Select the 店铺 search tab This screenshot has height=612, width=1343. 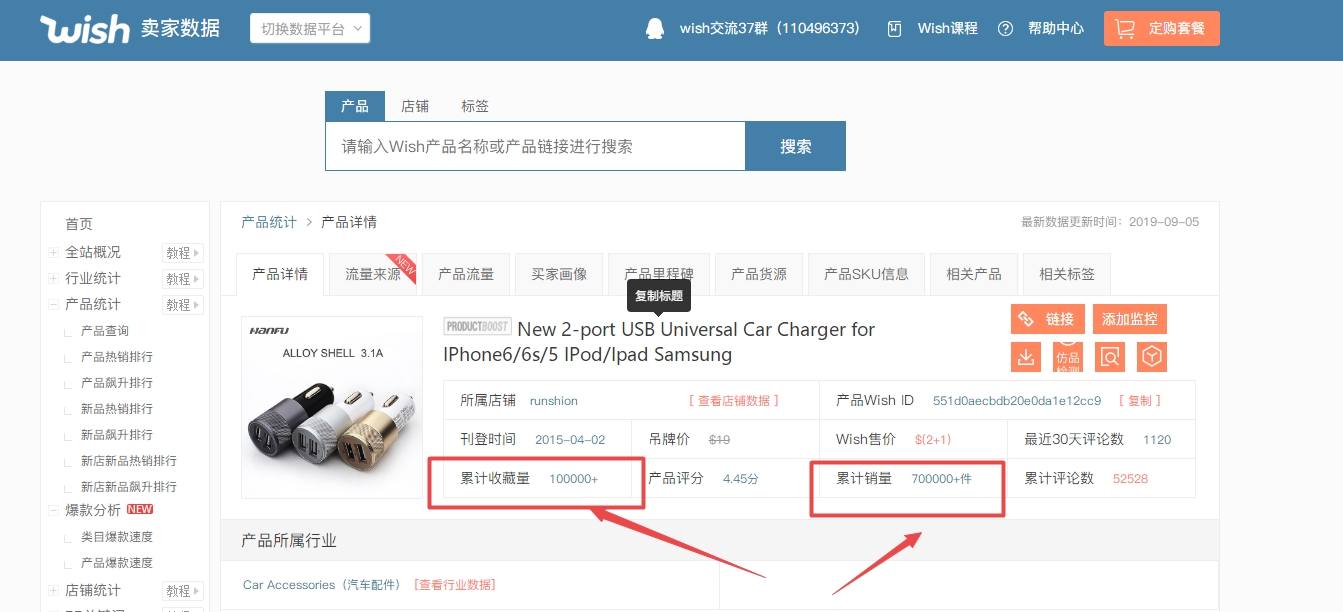point(415,106)
